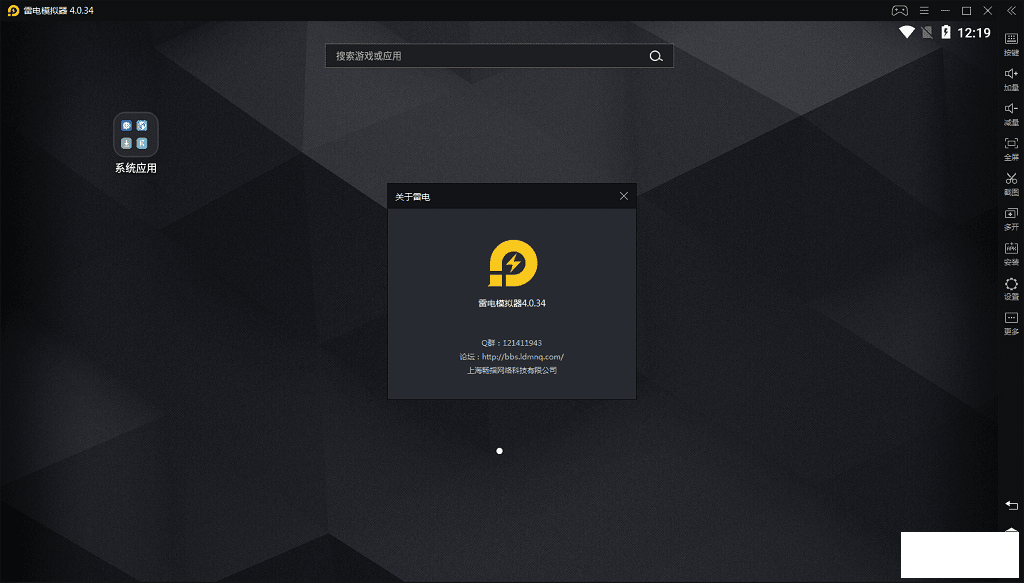The width and height of the screenshot is (1024, 583).
Task: Click the Android back arrow in sidebar
Action: click(x=1011, y=505)
